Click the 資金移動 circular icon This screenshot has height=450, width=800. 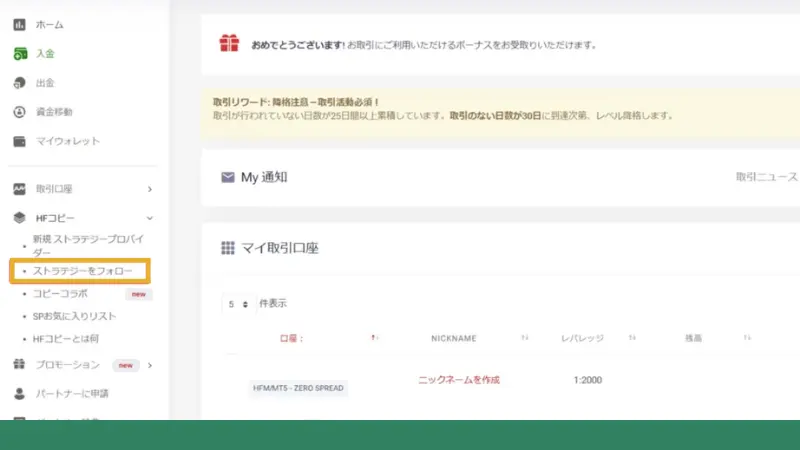pyautogui.click(x=19, y=112)
